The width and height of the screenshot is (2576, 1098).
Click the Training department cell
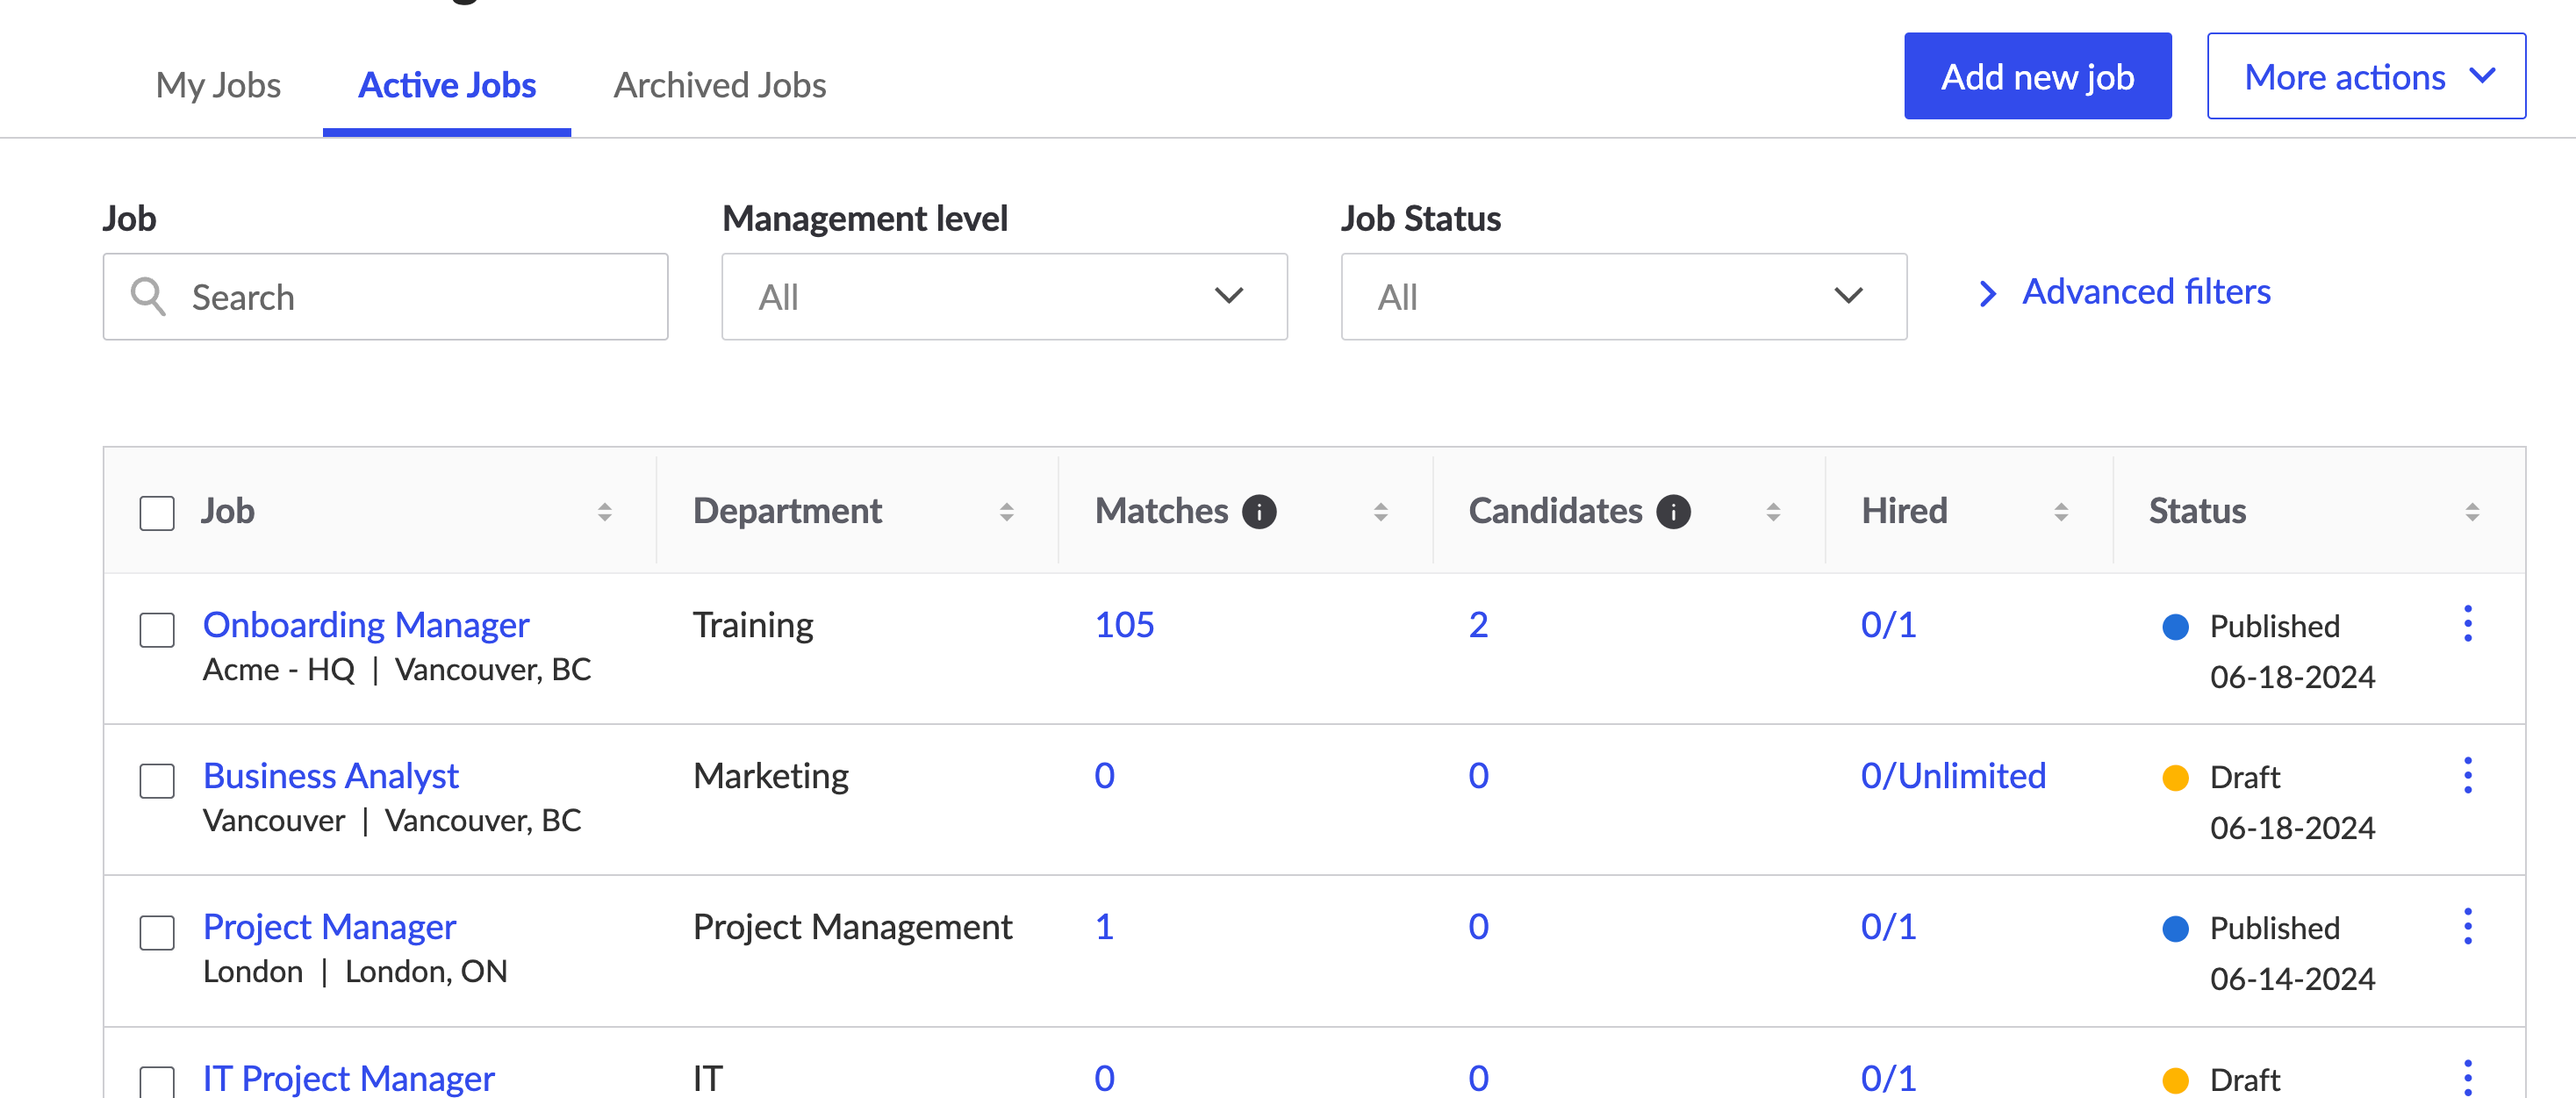[753, 625]
